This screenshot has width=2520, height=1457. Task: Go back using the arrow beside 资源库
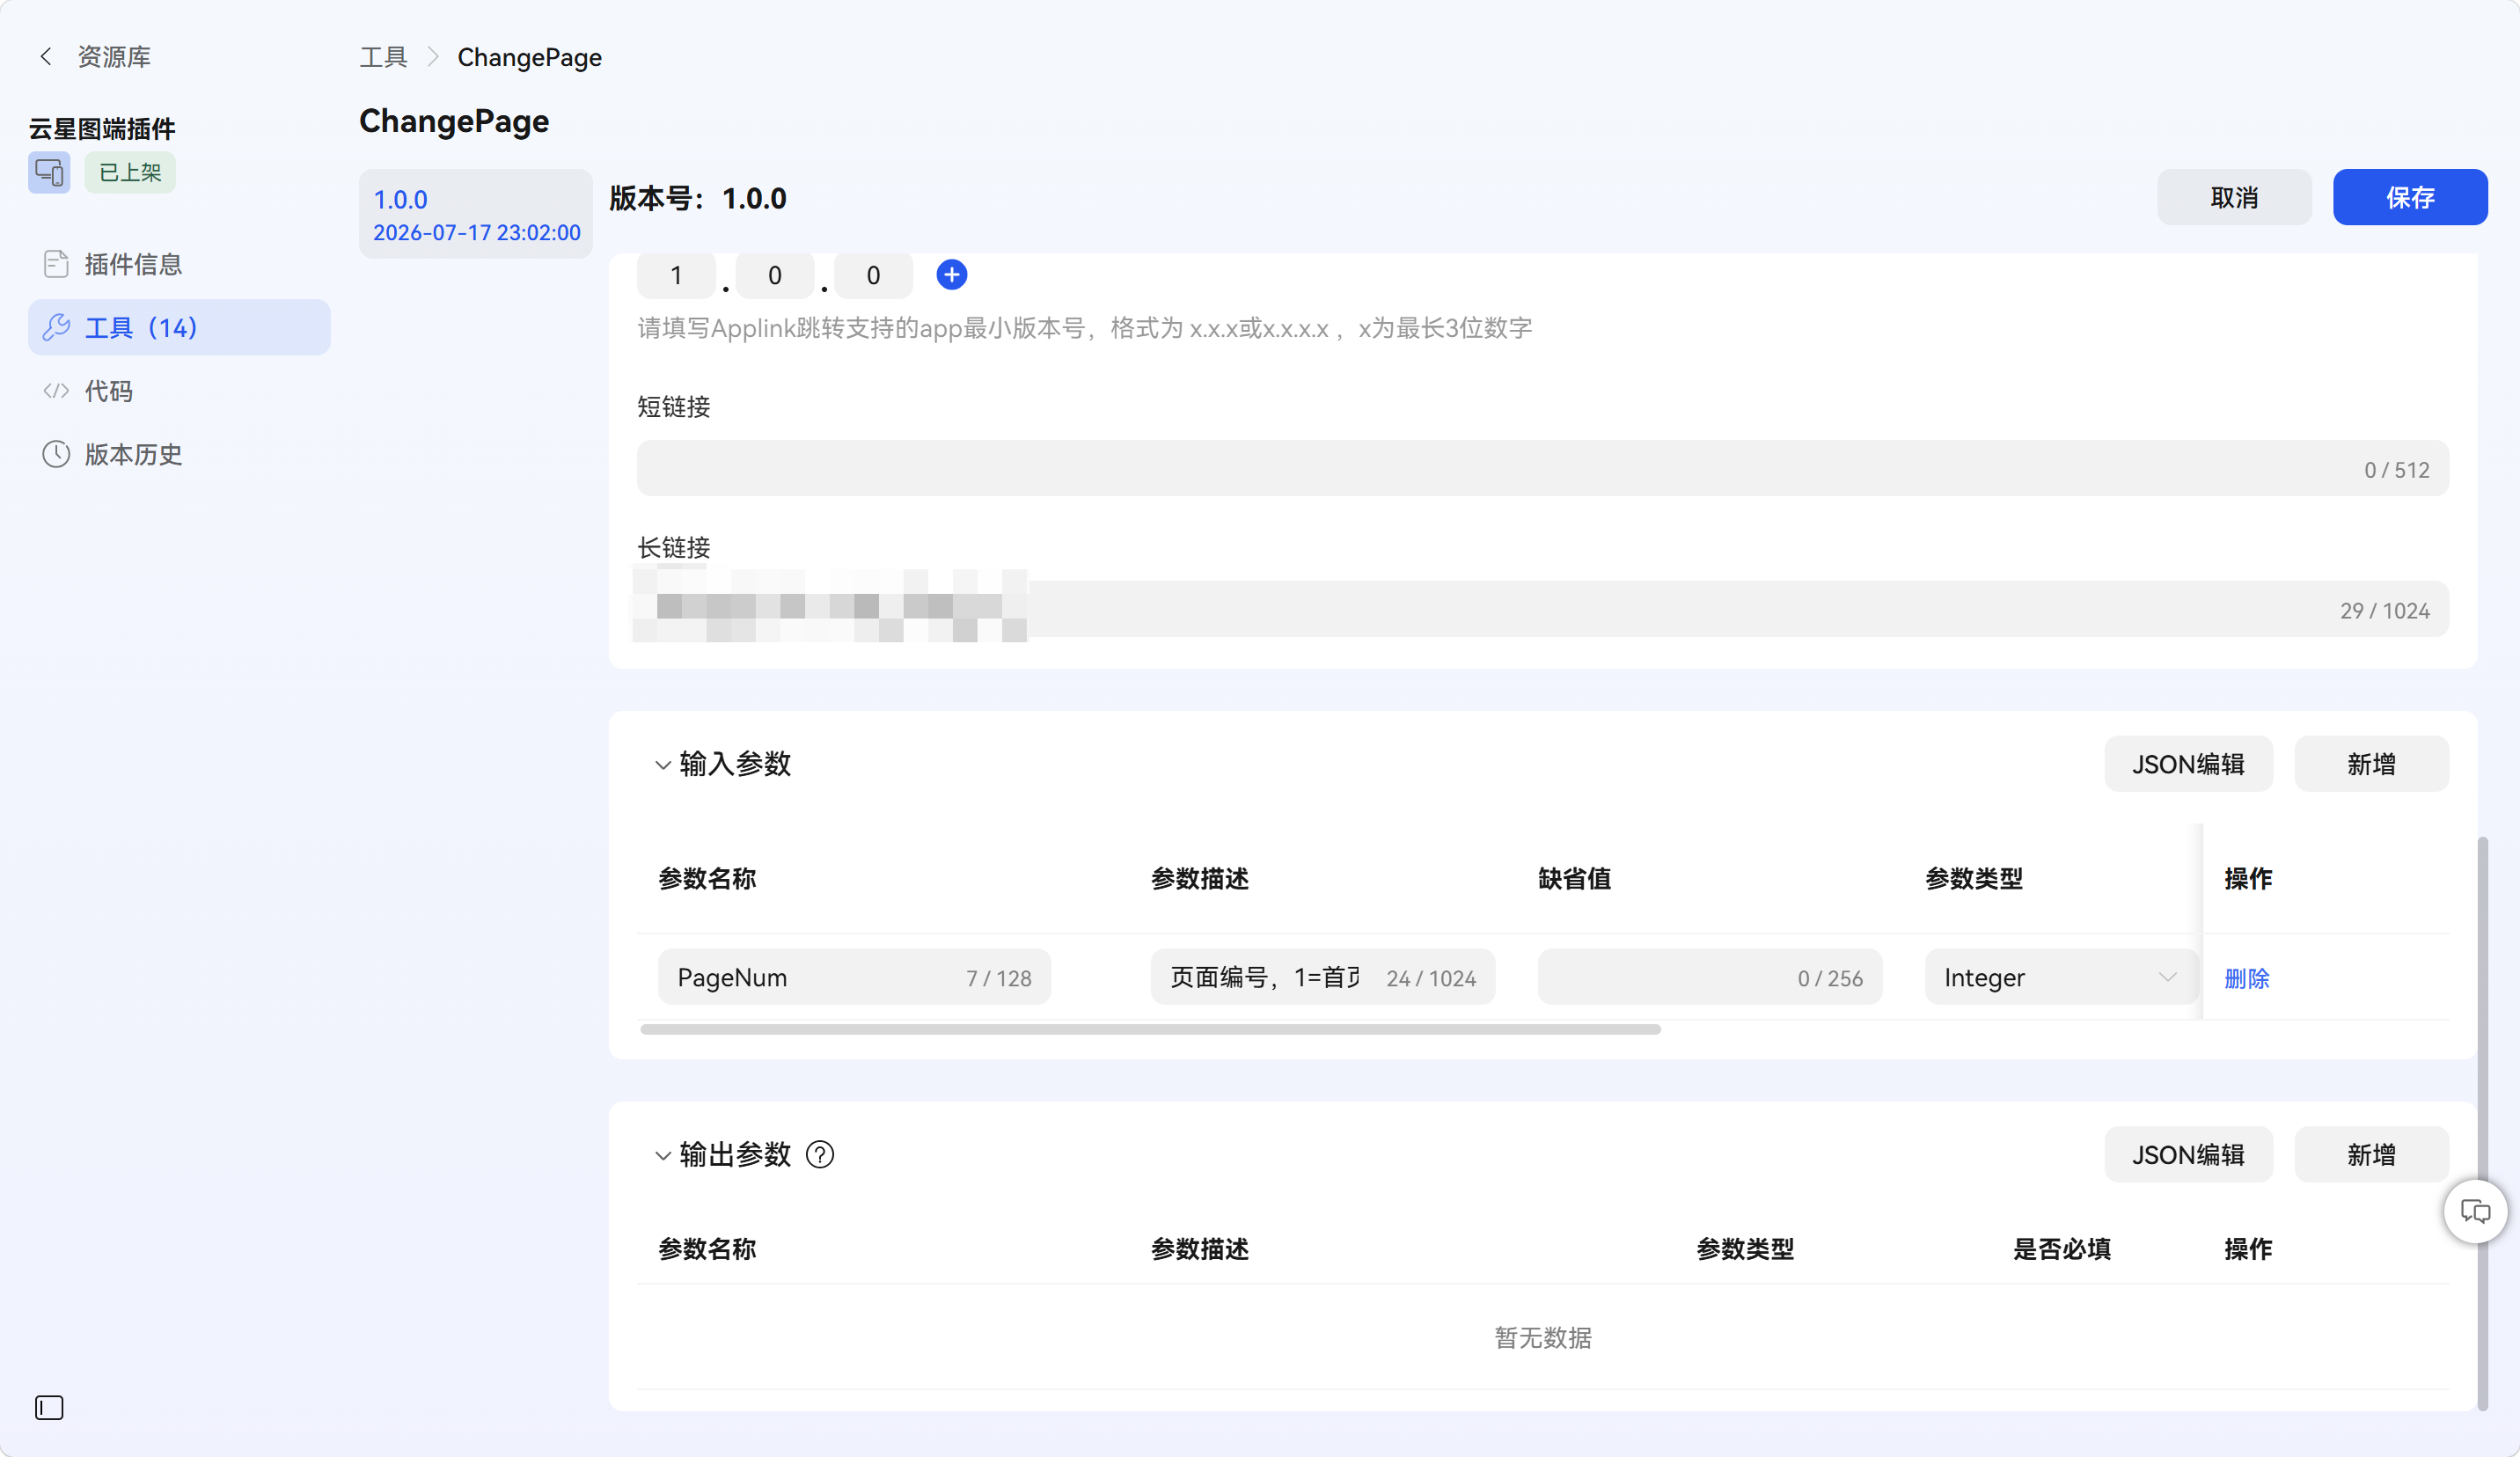coord(45,57)
